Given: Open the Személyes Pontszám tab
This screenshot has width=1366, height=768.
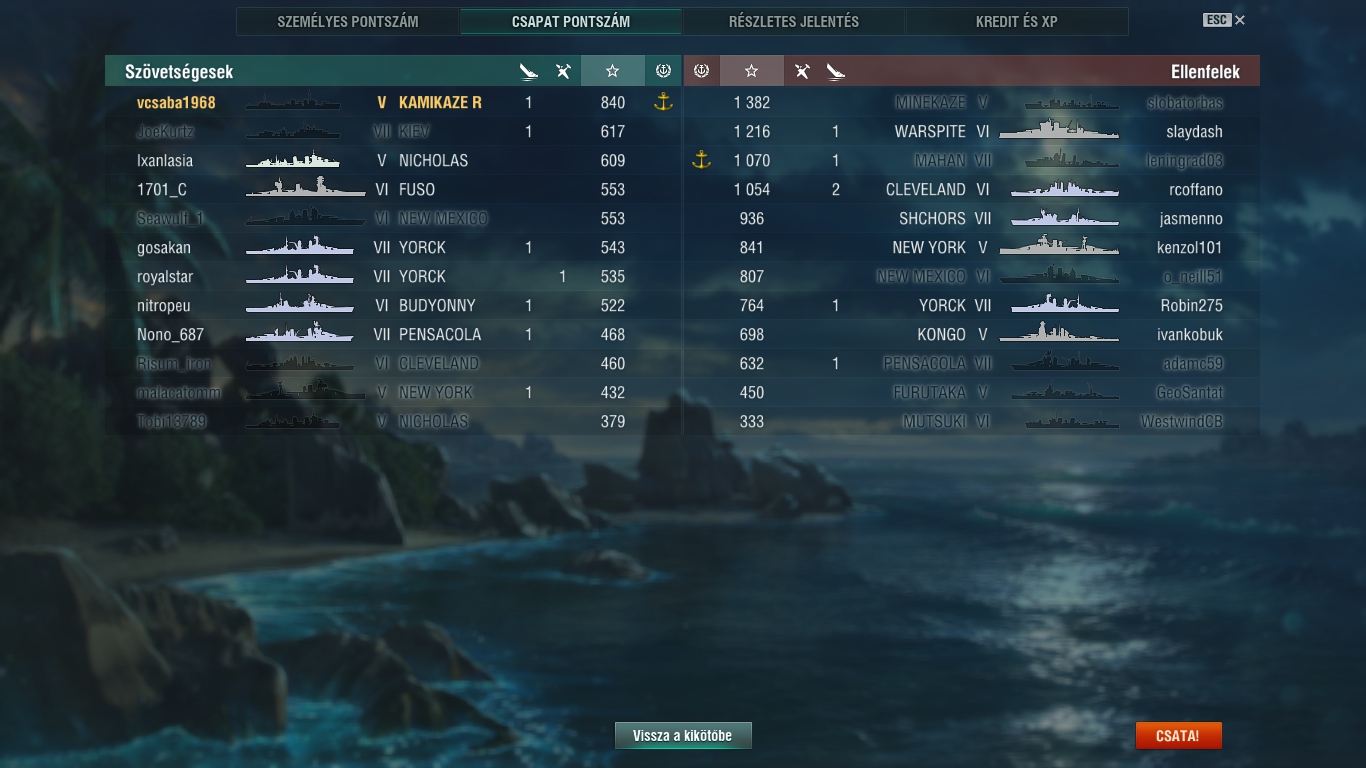Looking at the screenshot, I should [348, 21].
